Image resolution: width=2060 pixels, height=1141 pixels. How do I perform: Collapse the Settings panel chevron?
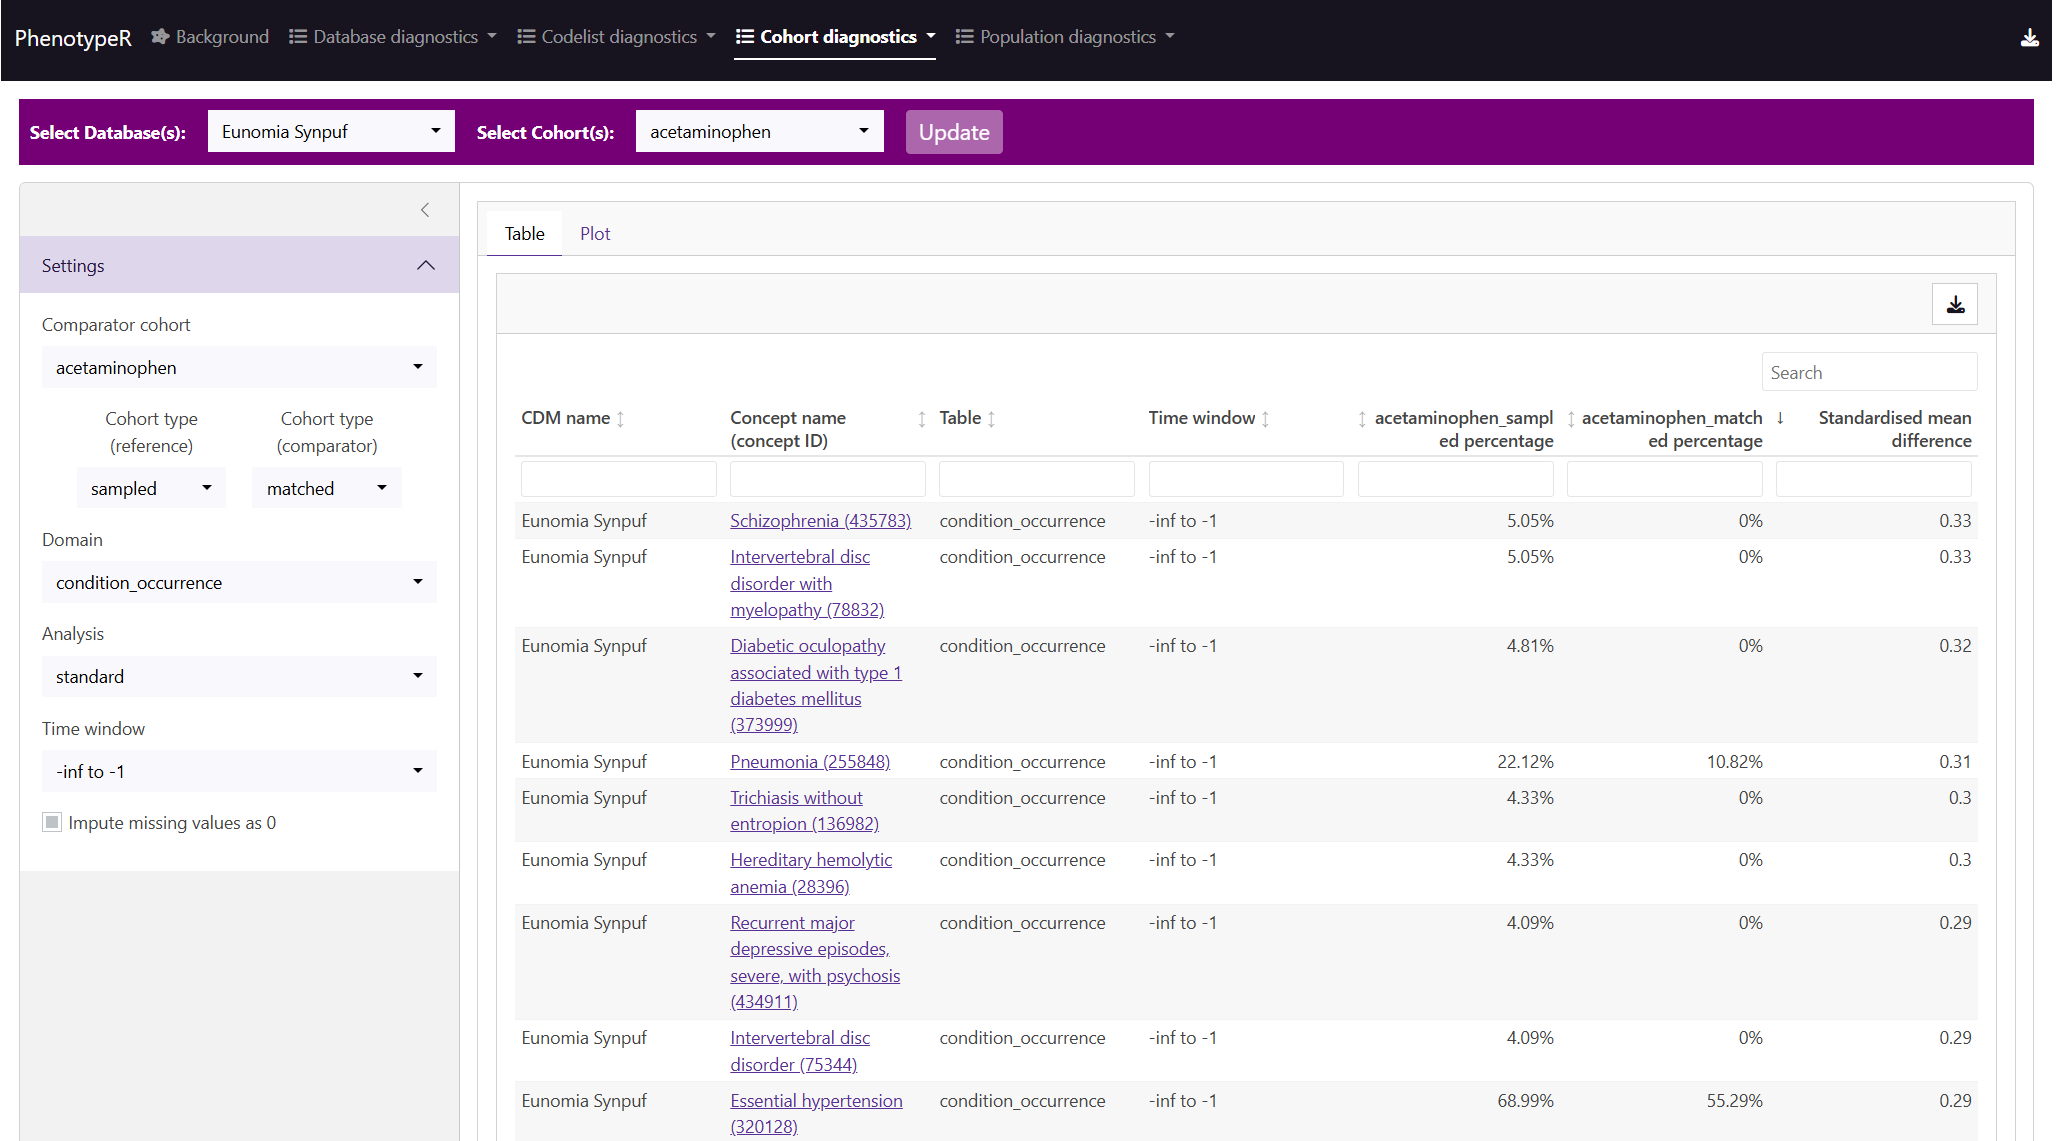426,265
